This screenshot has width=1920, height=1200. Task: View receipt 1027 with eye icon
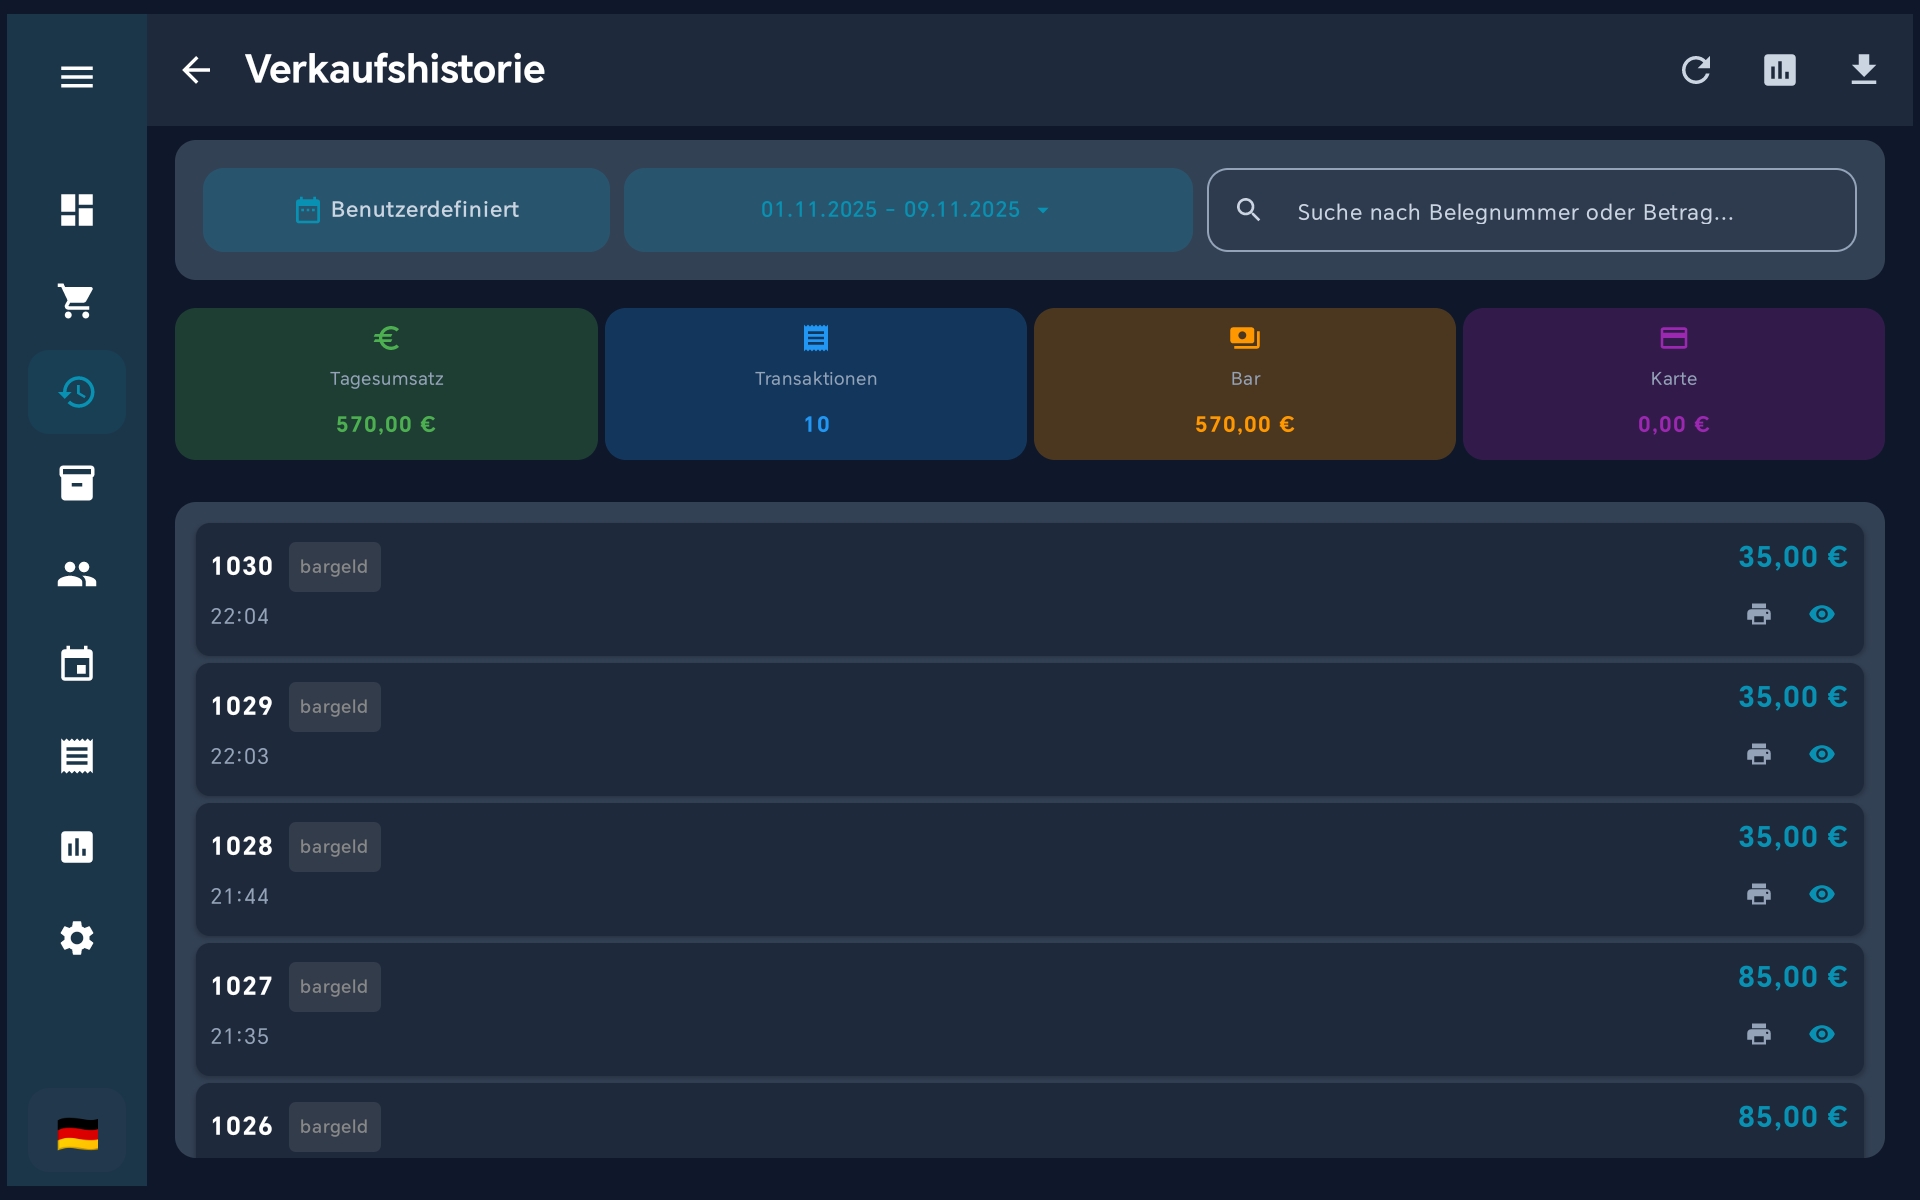click(x=1822, y=1034)
